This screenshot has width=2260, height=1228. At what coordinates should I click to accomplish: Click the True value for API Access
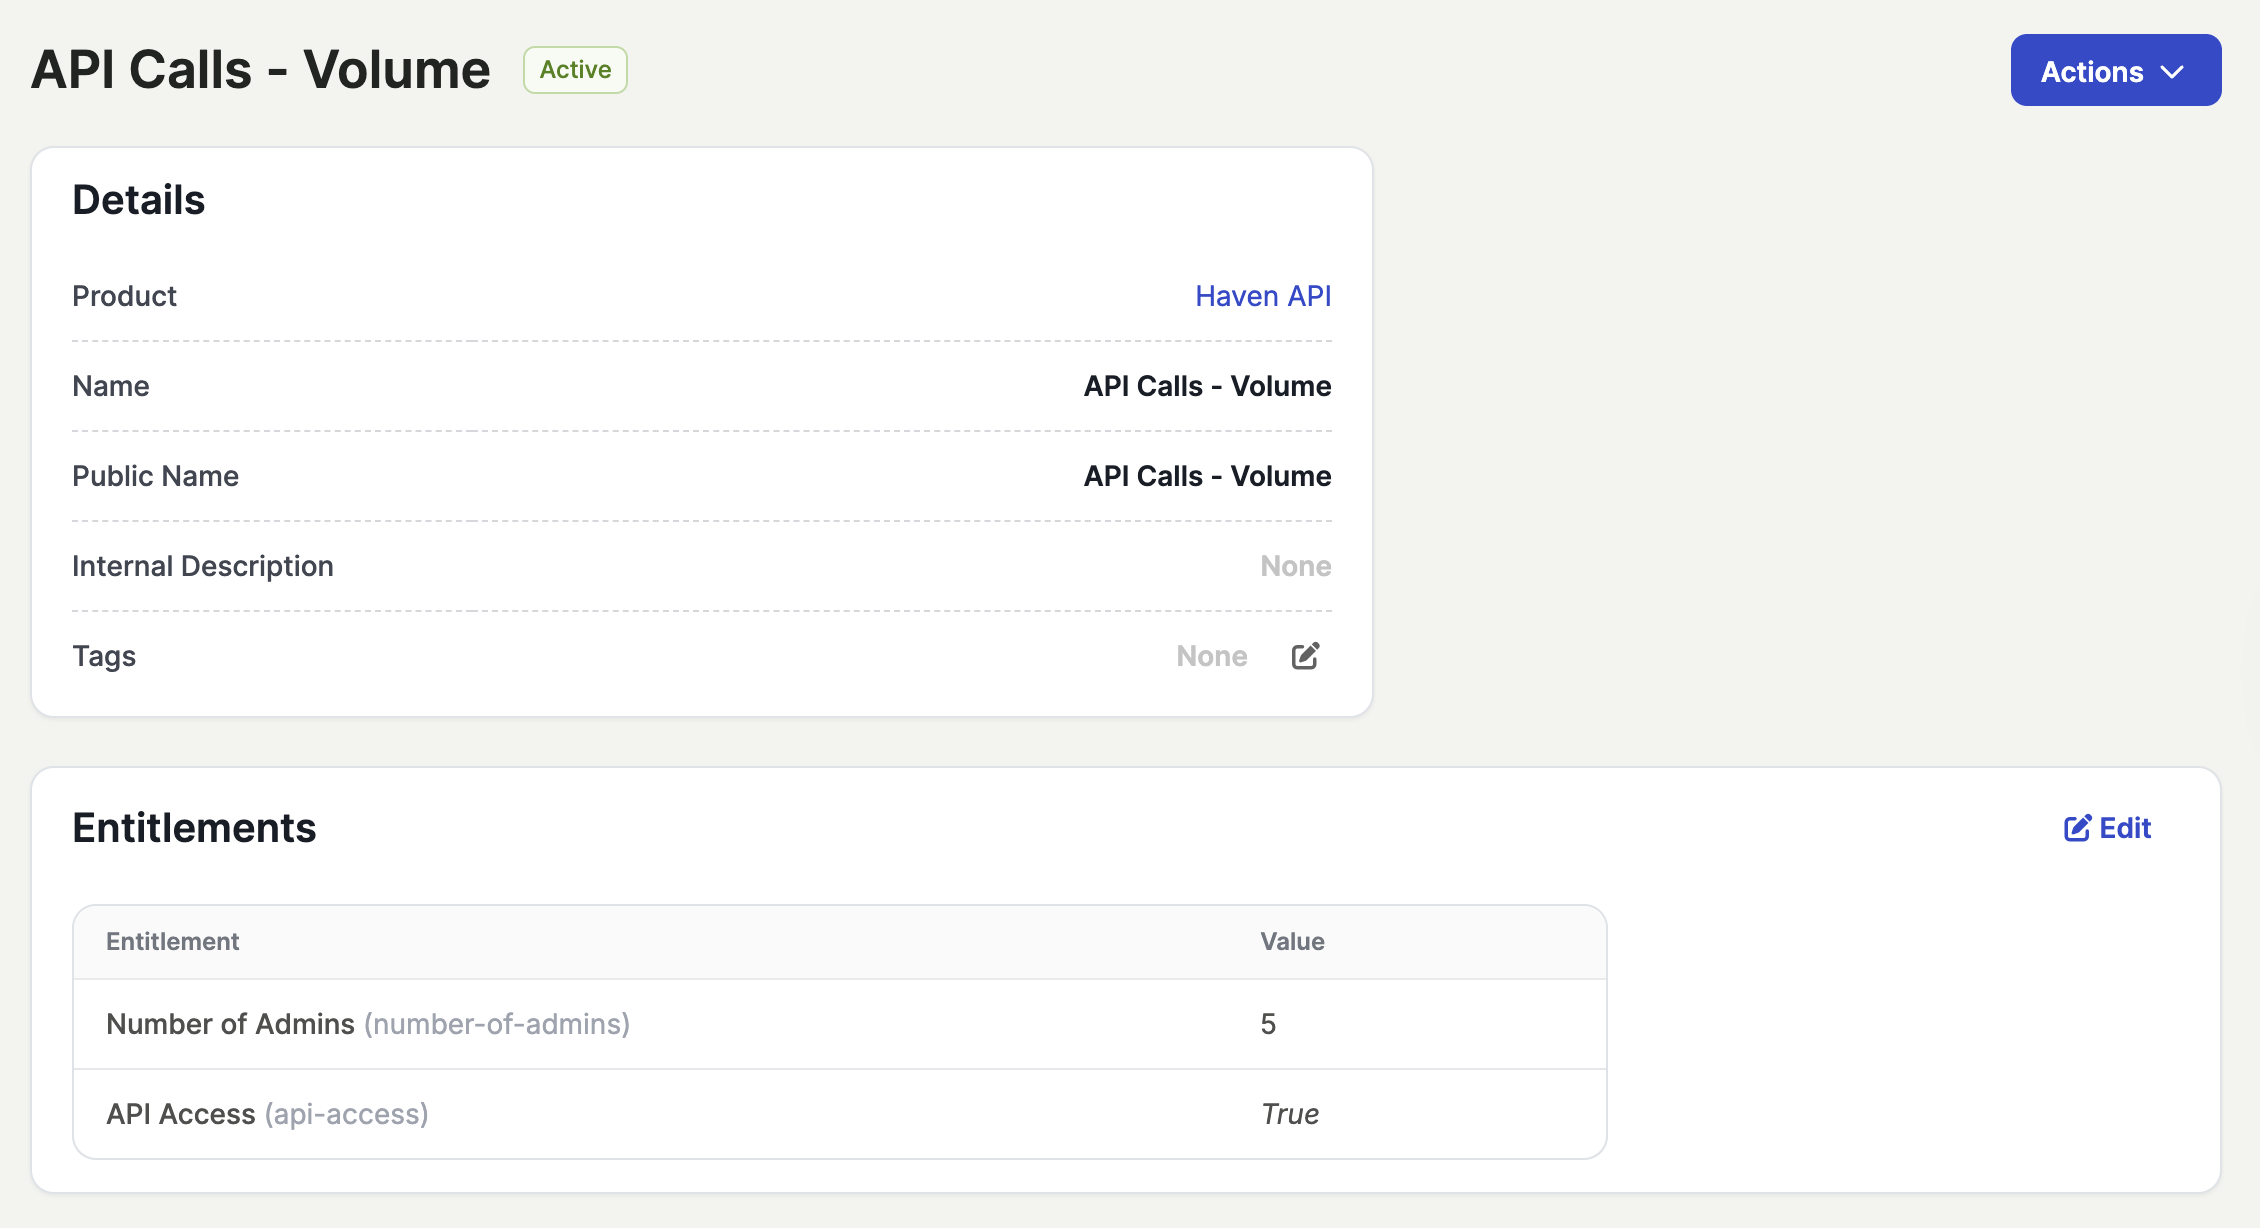tap(1290, 1114)
